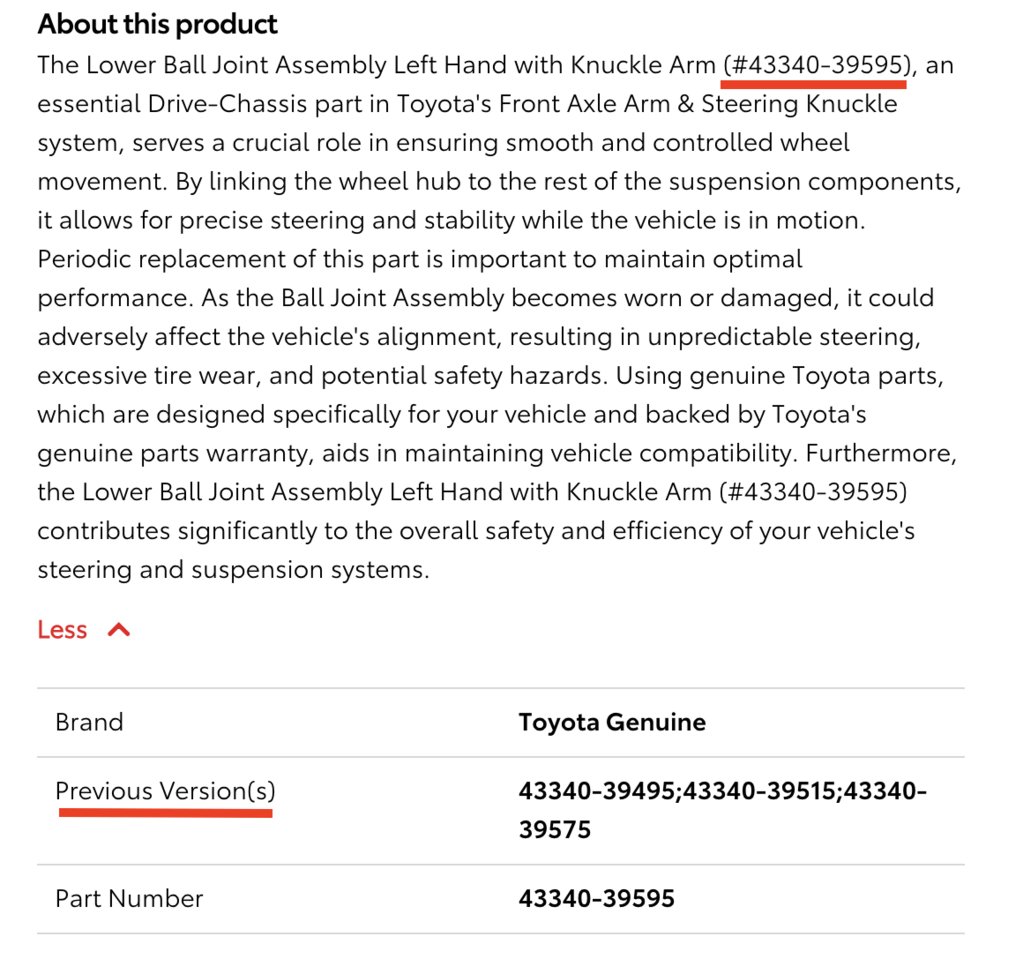Click 'Drive-Chassis' term in the description
1023x974 pixels.
(228, 104)
